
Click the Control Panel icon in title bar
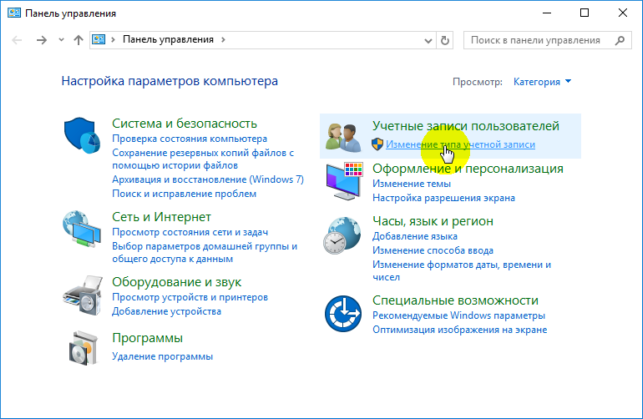(14, 13)
